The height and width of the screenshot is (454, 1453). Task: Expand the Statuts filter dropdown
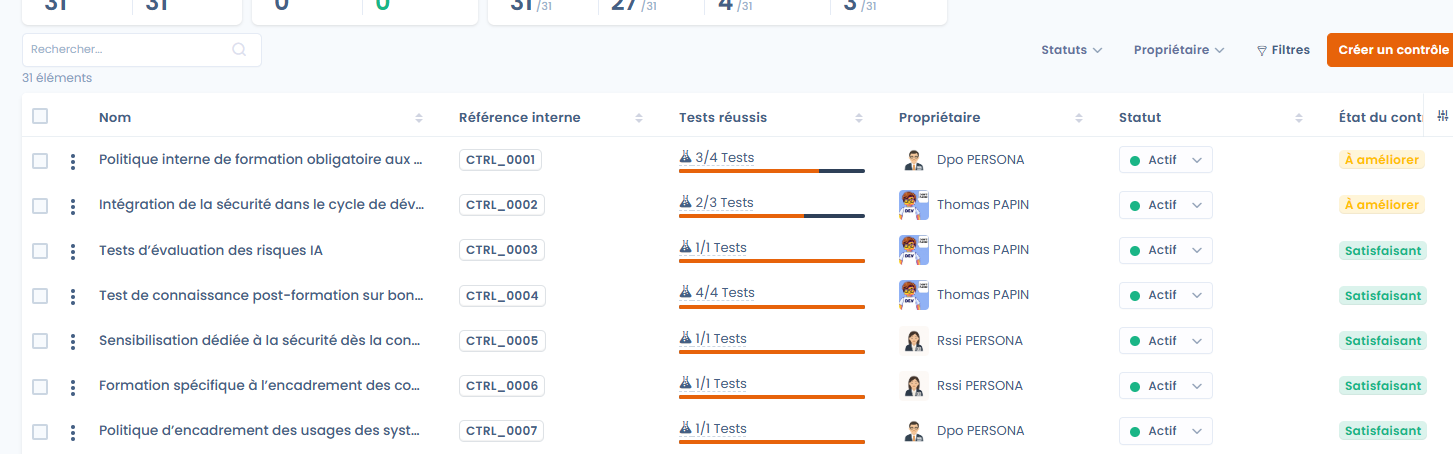(1071, 50)
